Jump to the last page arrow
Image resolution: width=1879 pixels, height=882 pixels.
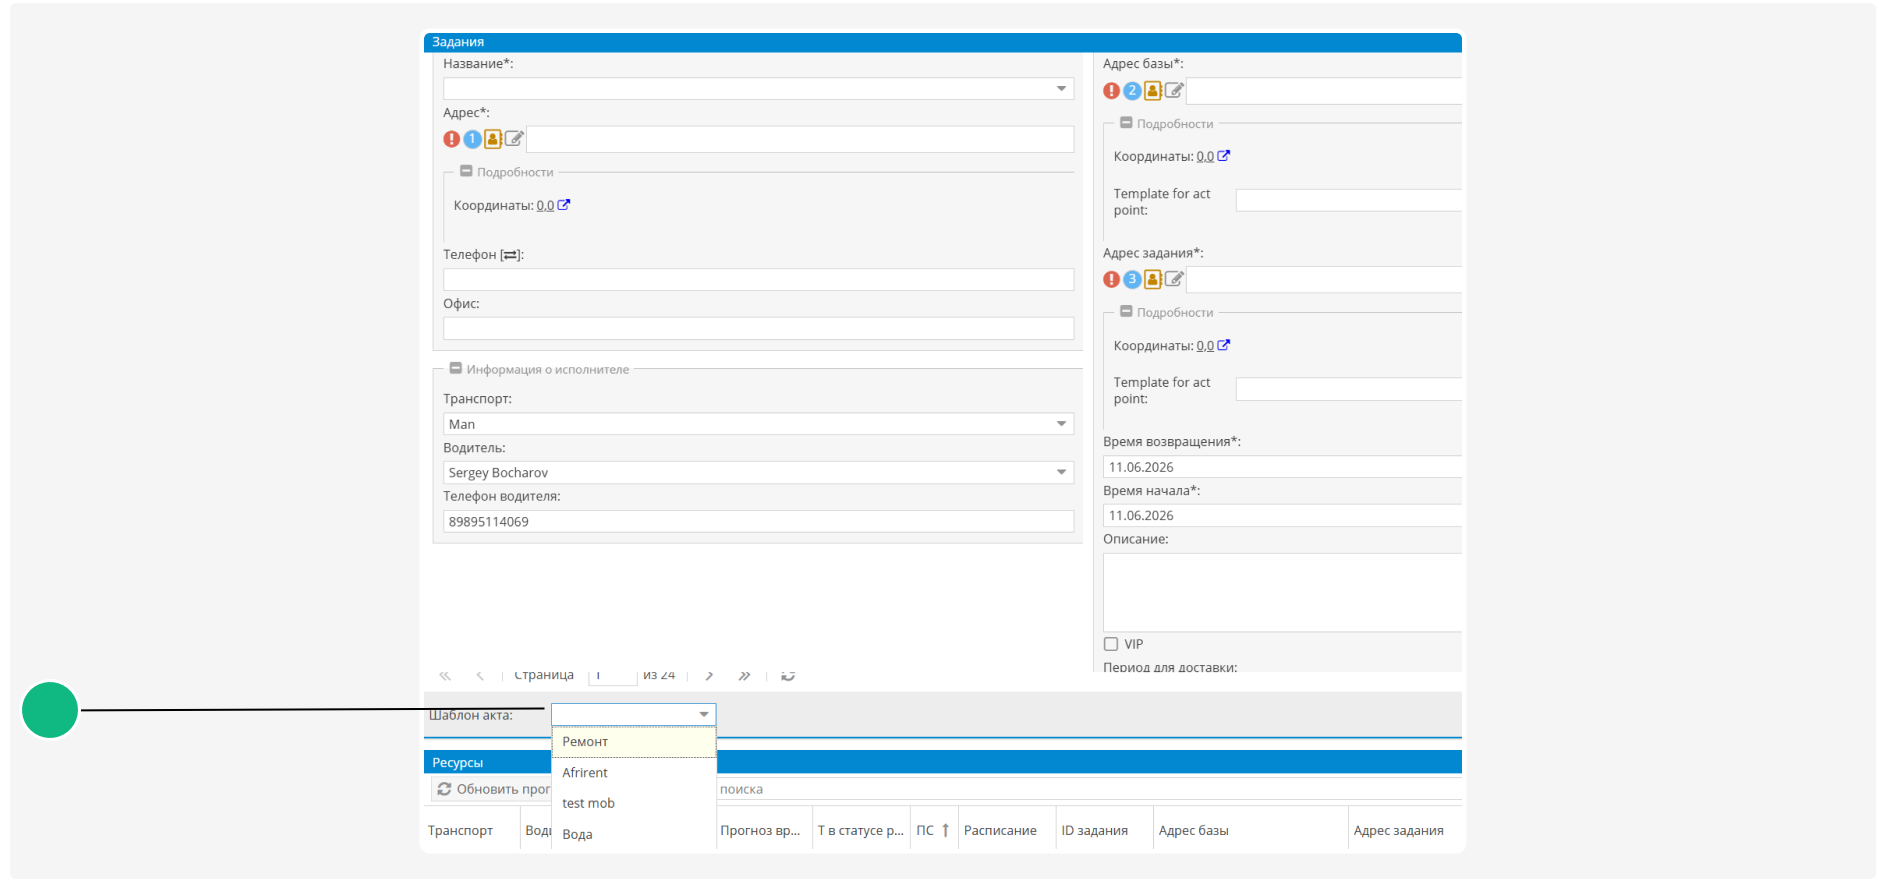click(x=744, y=676)
